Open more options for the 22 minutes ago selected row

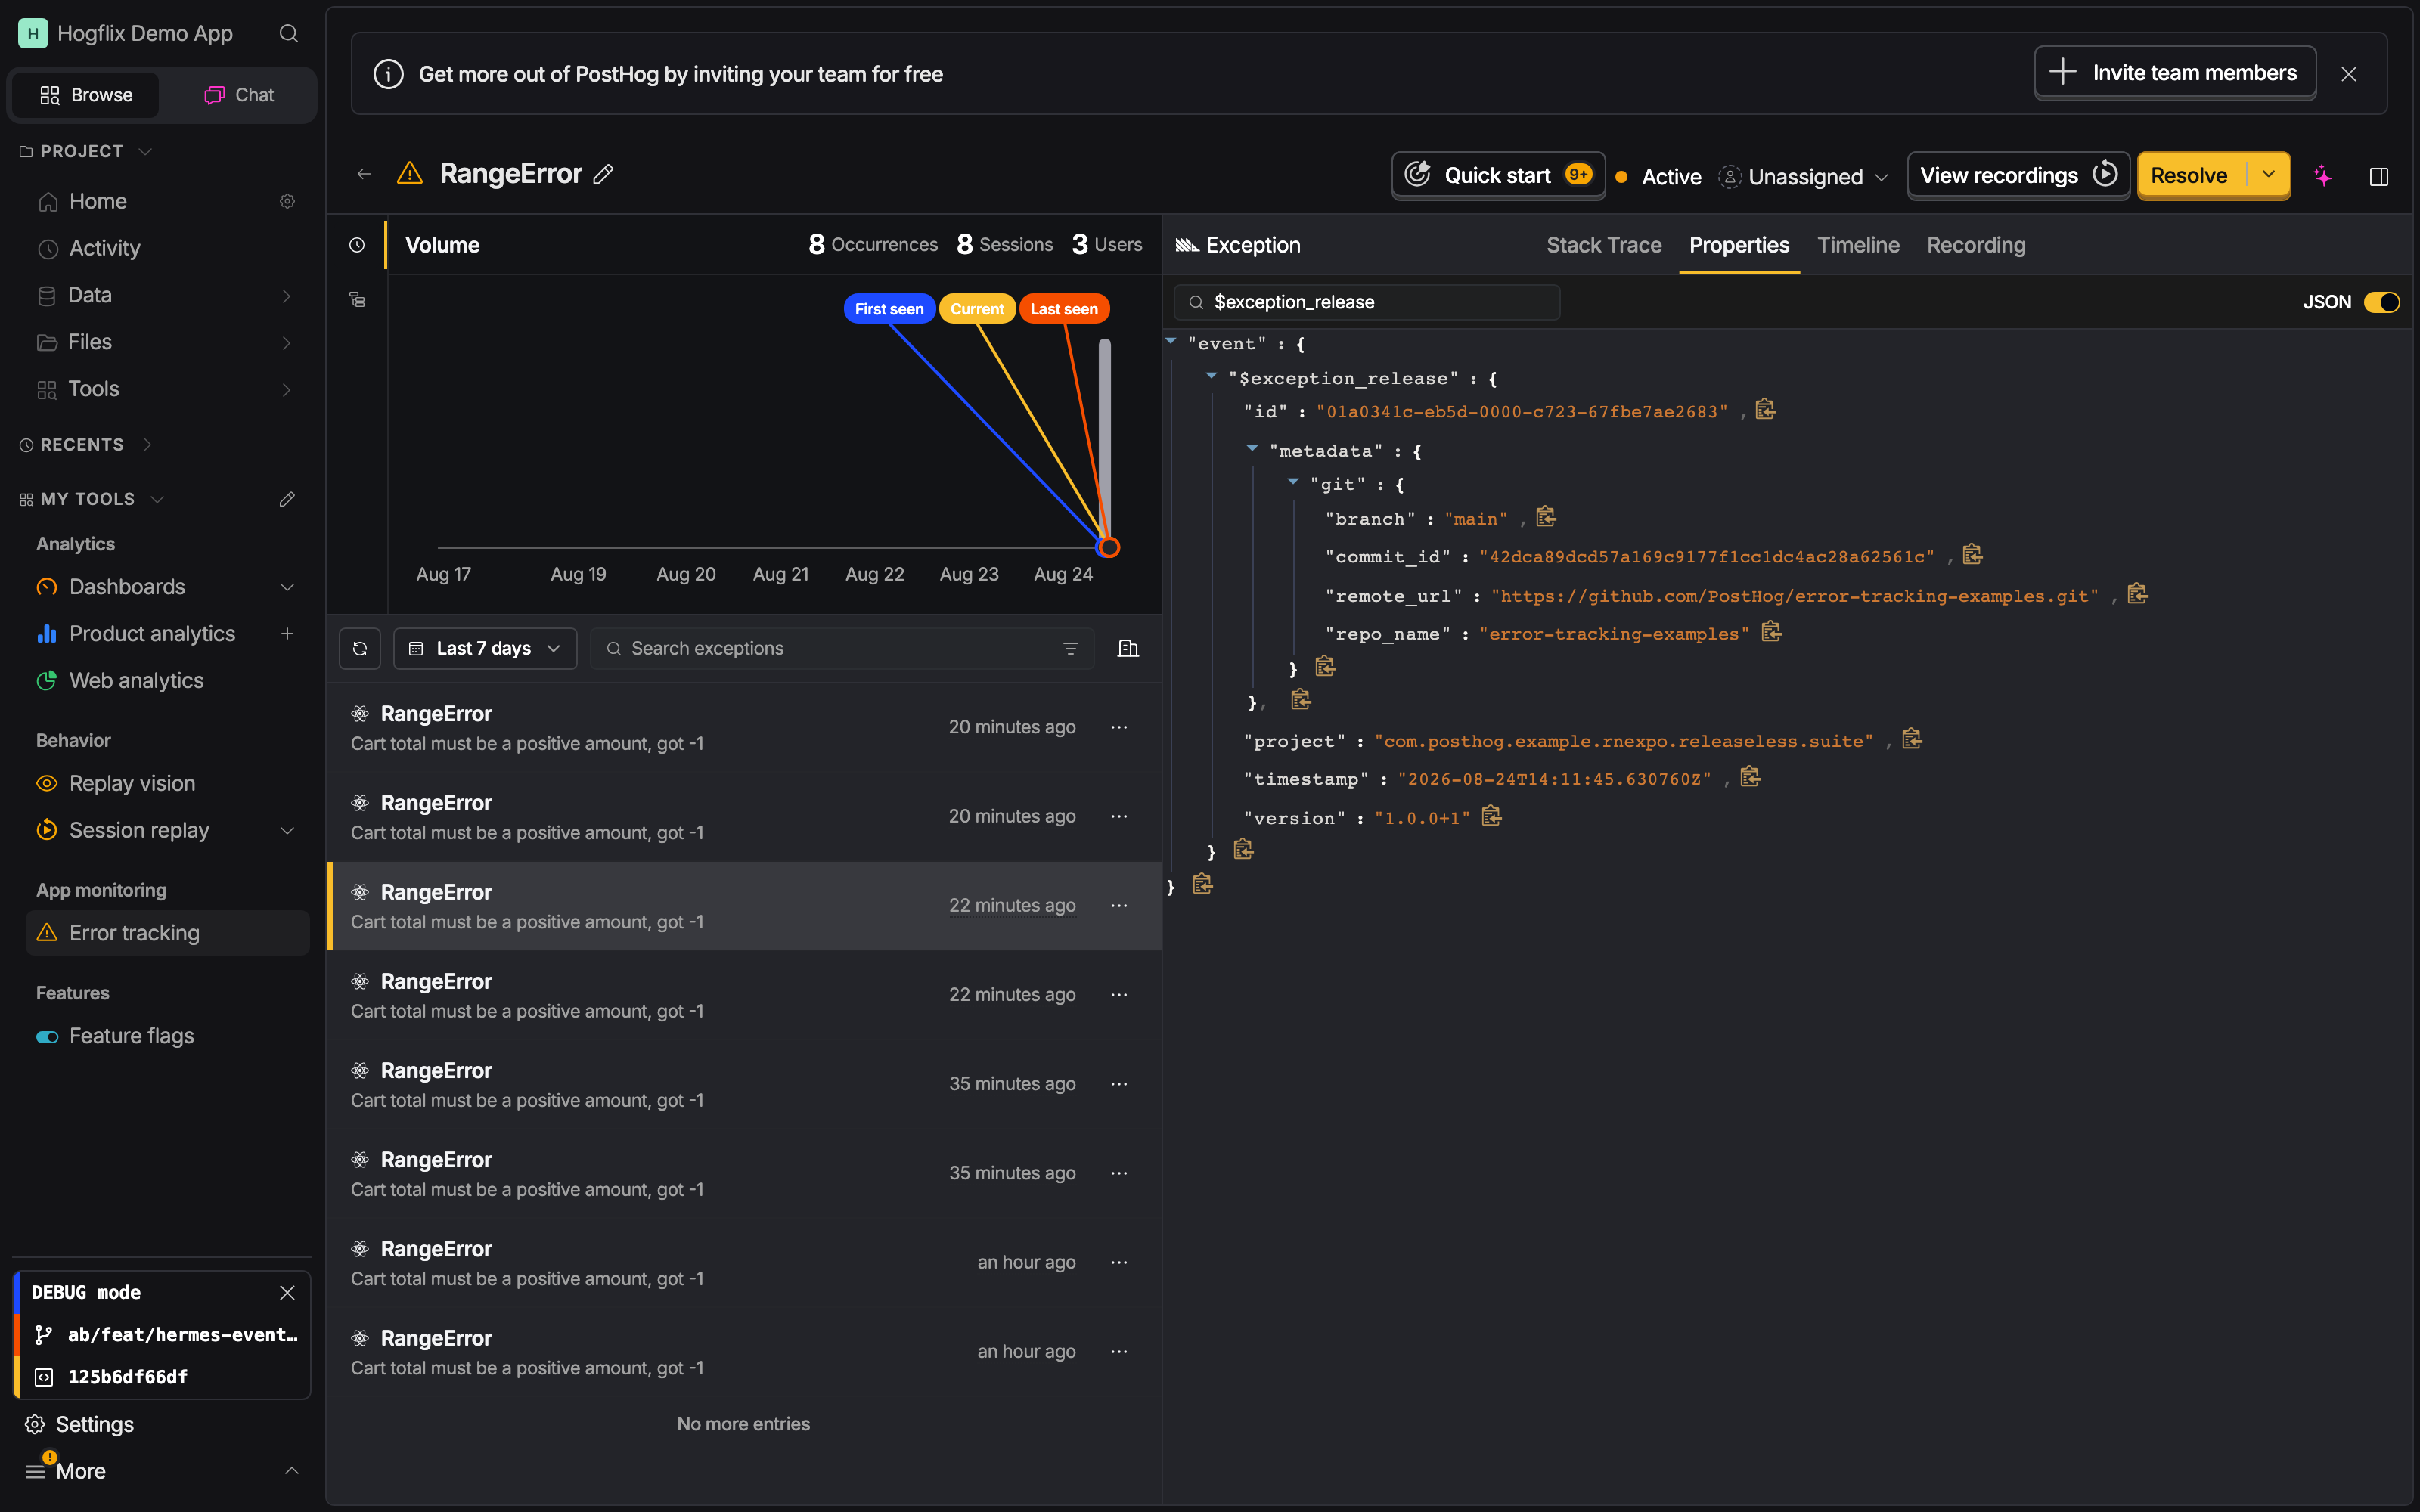(x=1119, y=905)
